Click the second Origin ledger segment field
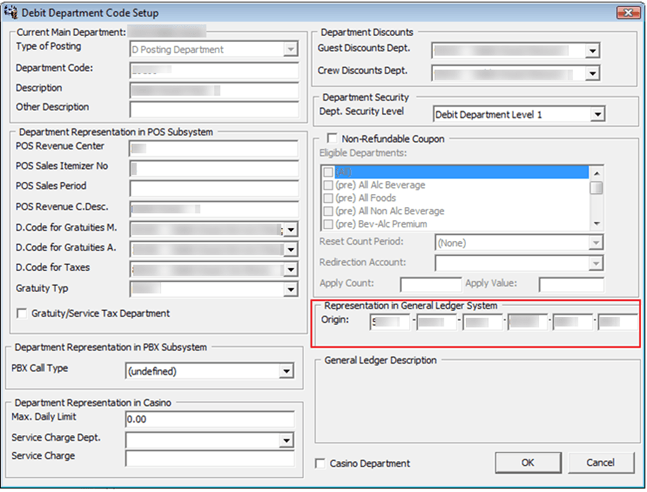The width and height of the screenshot is (647, 492). tap(436, 322)
